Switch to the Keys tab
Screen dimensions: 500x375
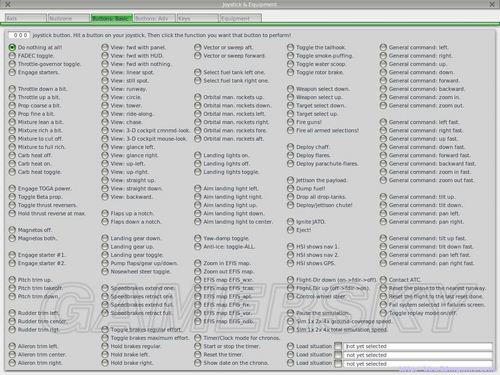click(x=198, y=18)
